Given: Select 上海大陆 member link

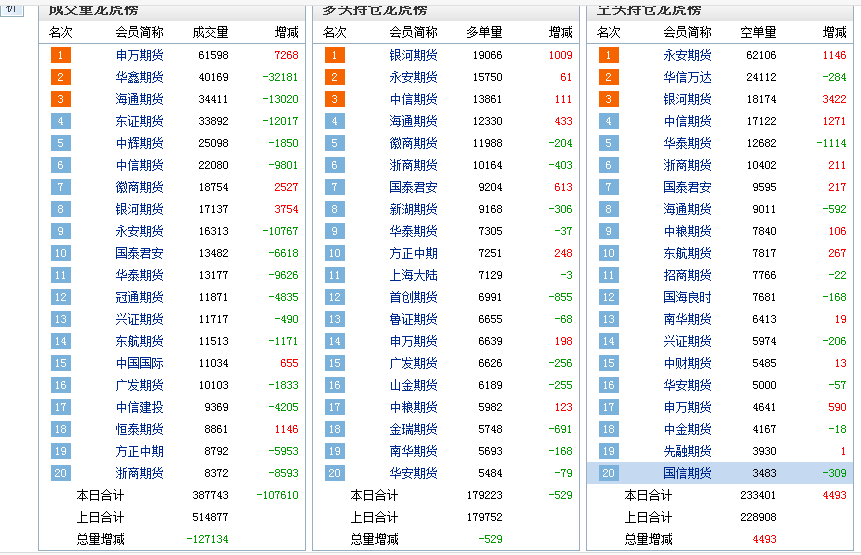Looking at the screenshot, I should tap(413, 275).
